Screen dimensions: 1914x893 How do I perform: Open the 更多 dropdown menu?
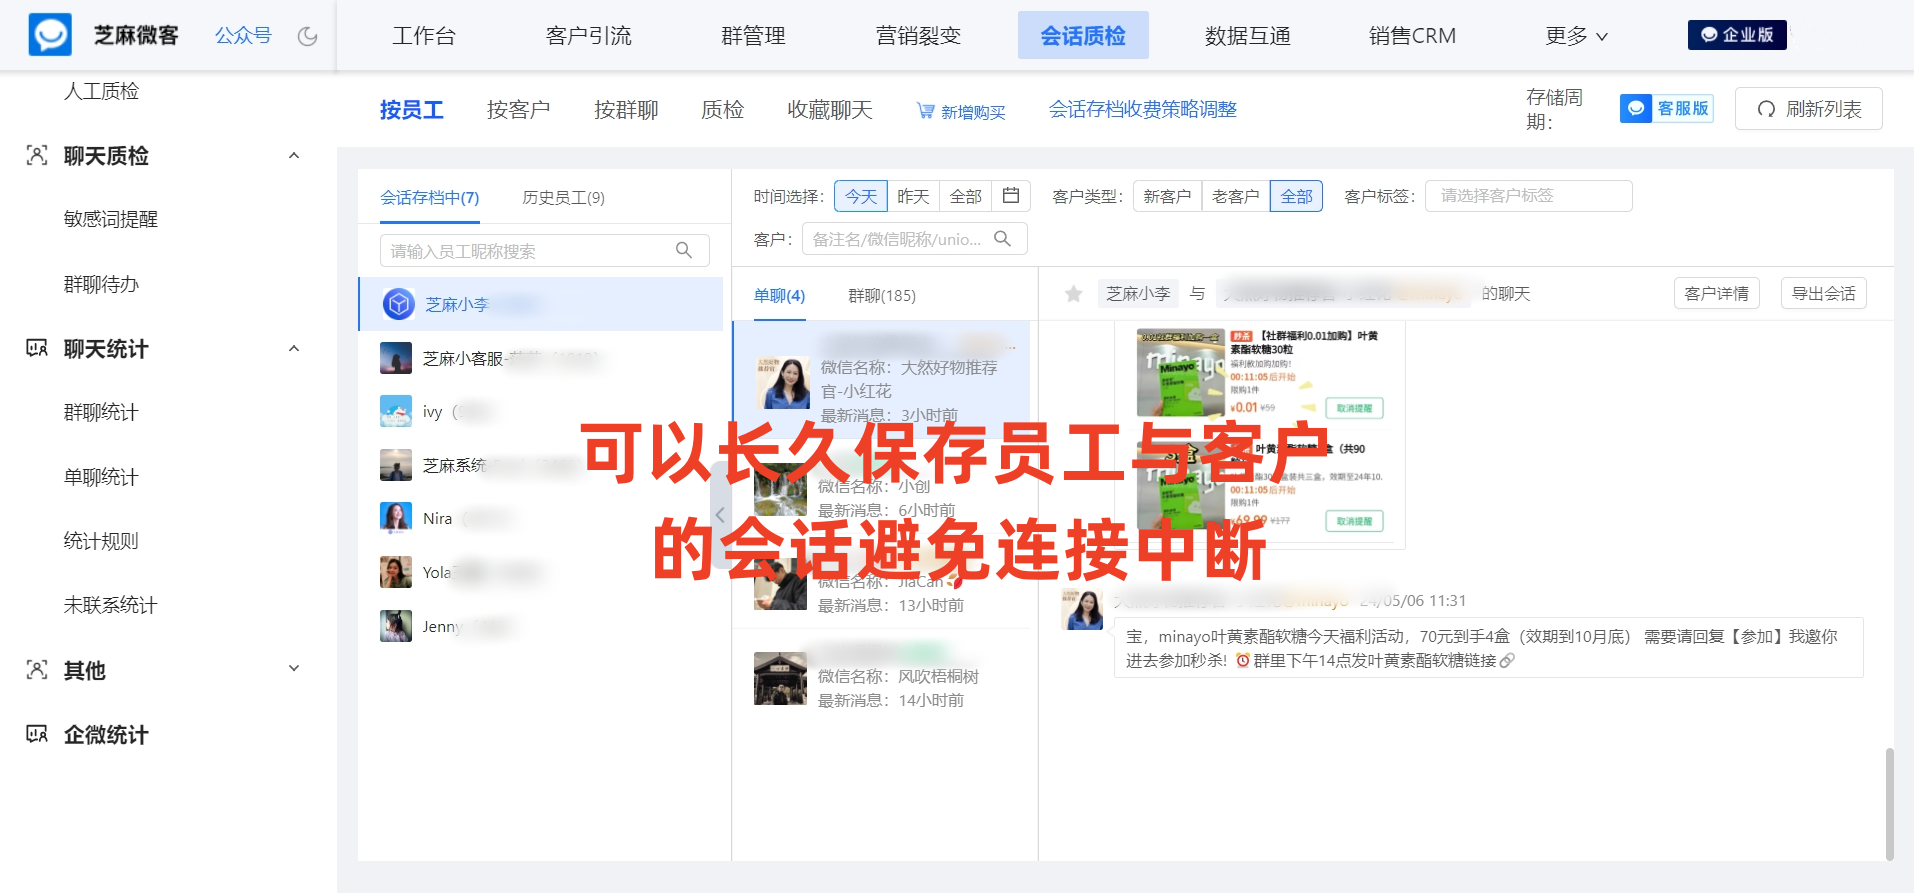click(x=1576, y=36)
